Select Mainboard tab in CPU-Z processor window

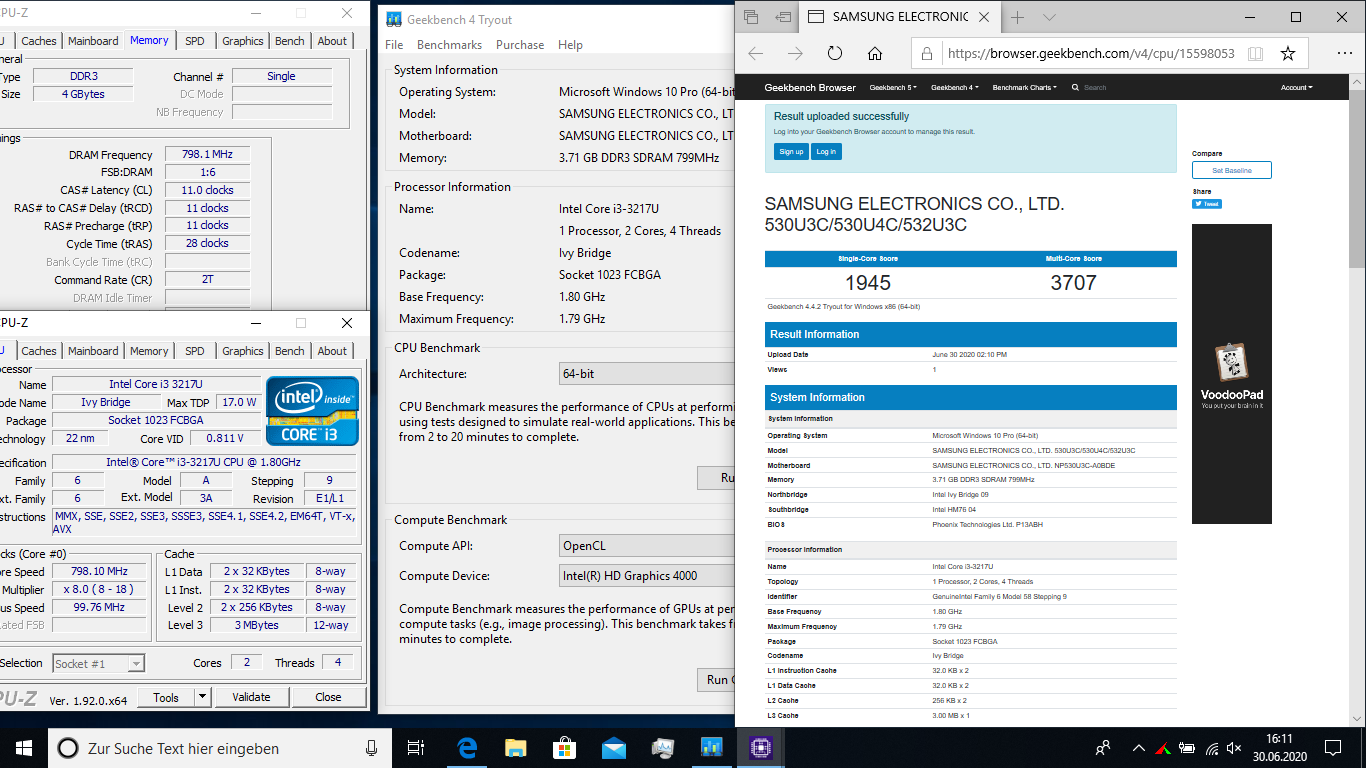click(93, 351)
